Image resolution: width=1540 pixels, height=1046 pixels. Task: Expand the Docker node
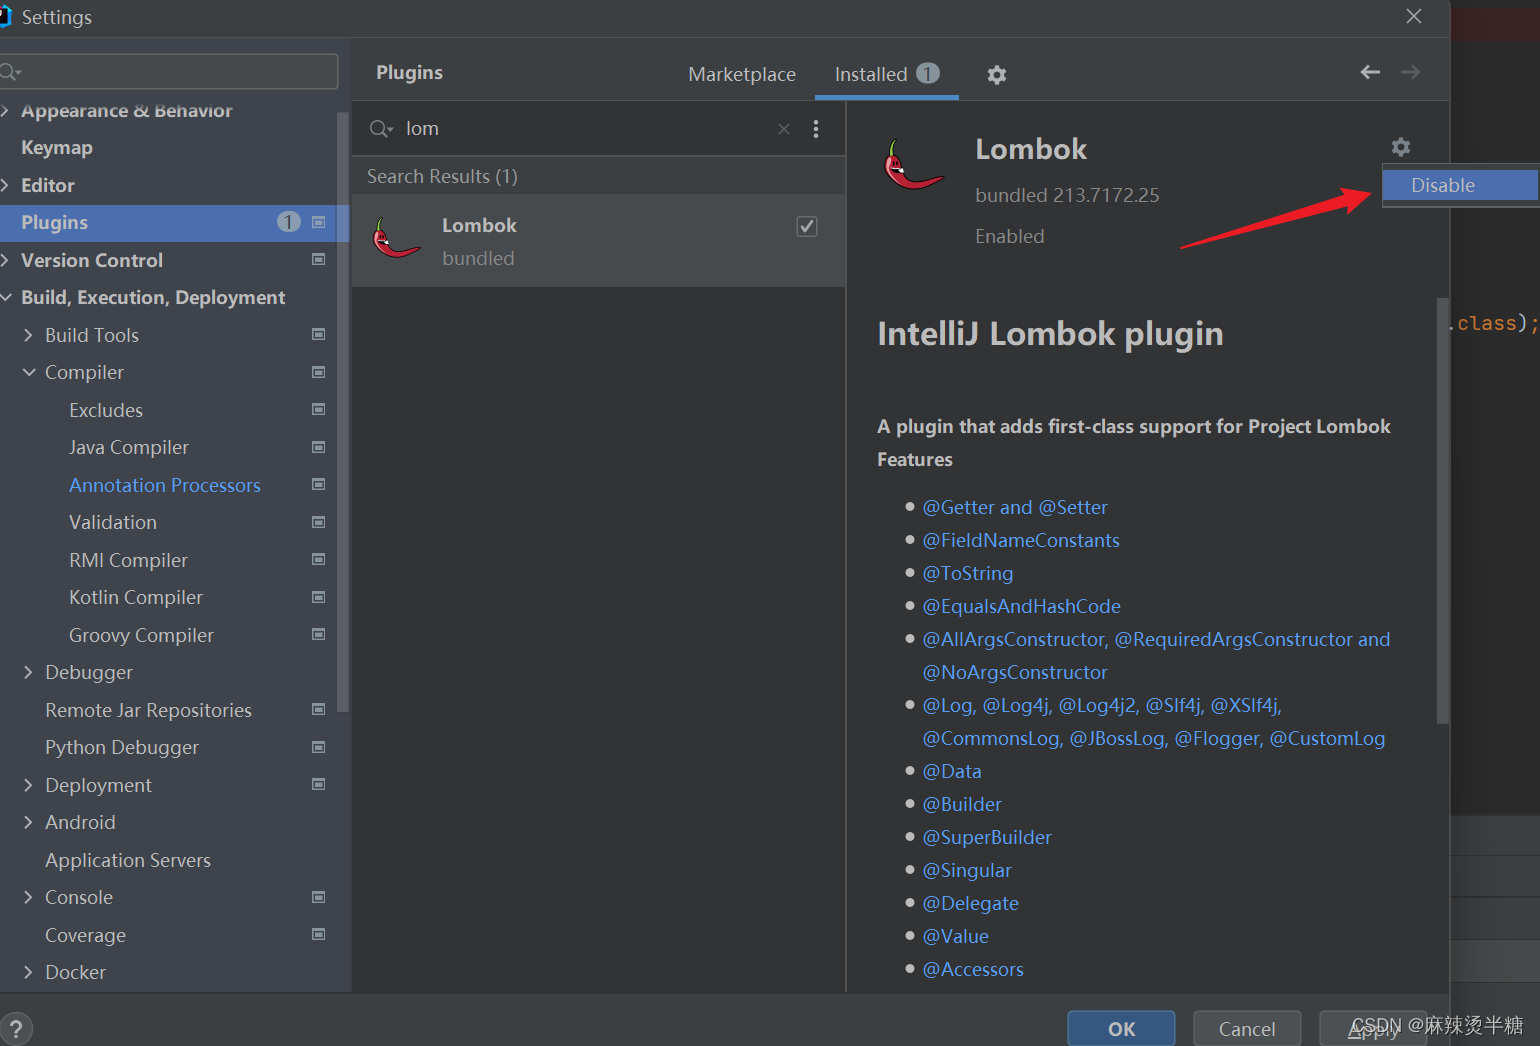pos(28,972)
